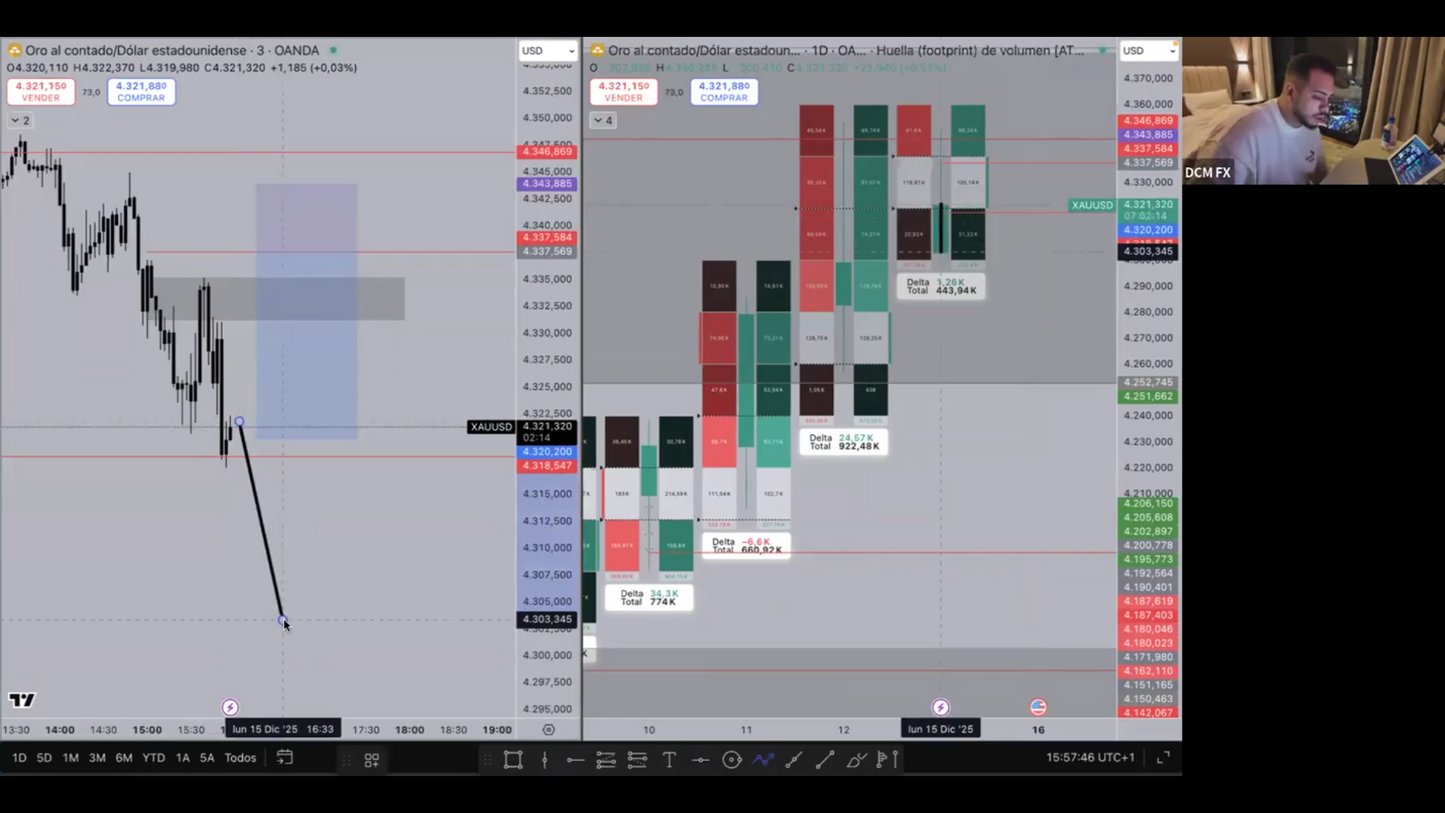Expand the indicators legend showing 2
This screenshot has width=1445, height=813.
(20, 120)
